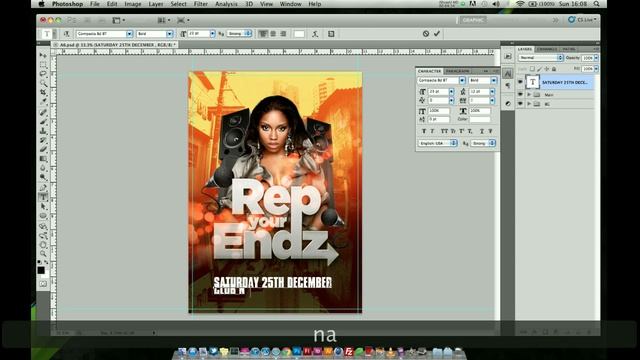The height and width of the screenshot is (360, 640).
Task: Open the Filter menu
Action: [200, 4]
